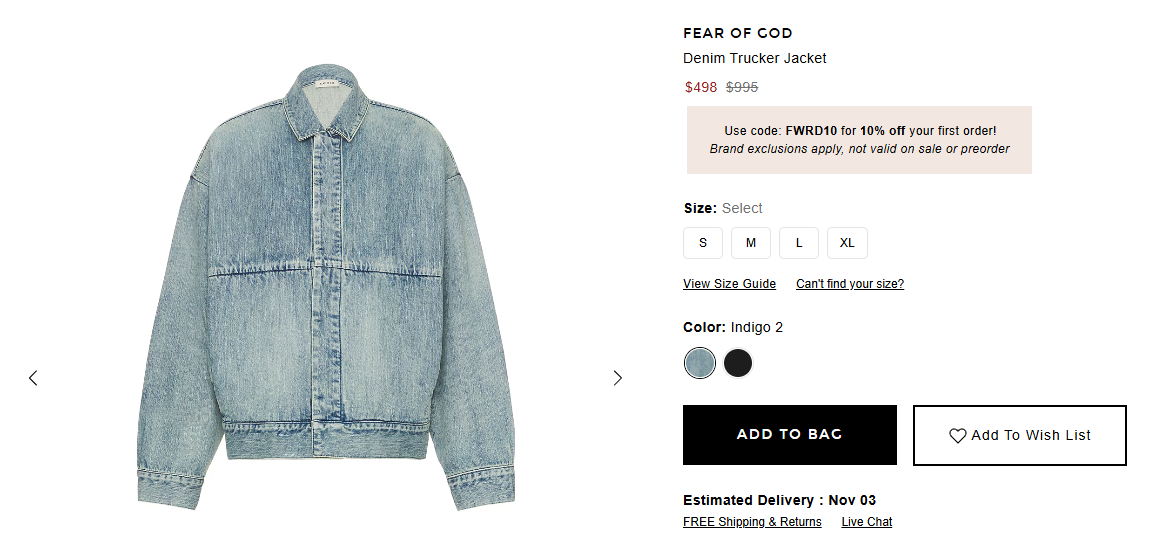Choose size M
The width and height of the screenshot is (1168, 559).
pos(751,243)
